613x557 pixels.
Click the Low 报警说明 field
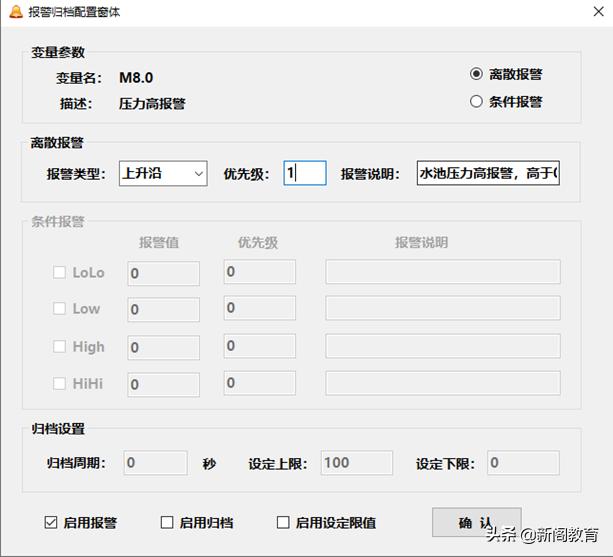point(443,308)
